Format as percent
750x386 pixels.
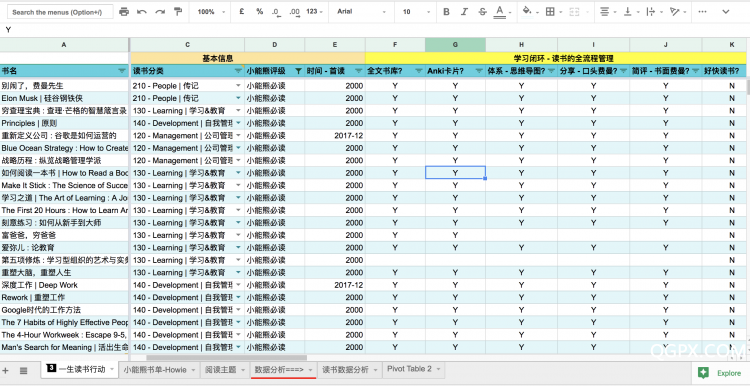pyautogui.click(x=259, y=12)
